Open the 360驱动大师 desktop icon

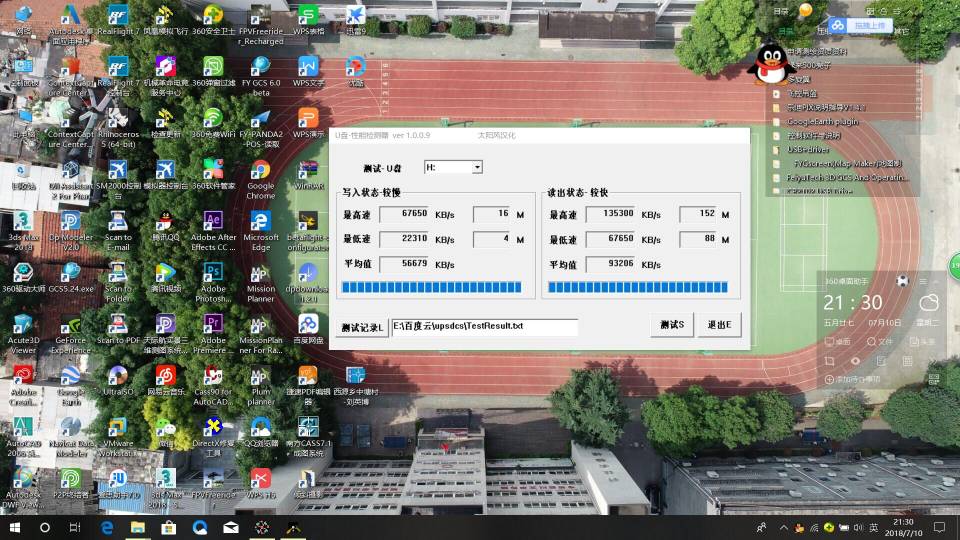click(x=23, y=277)
